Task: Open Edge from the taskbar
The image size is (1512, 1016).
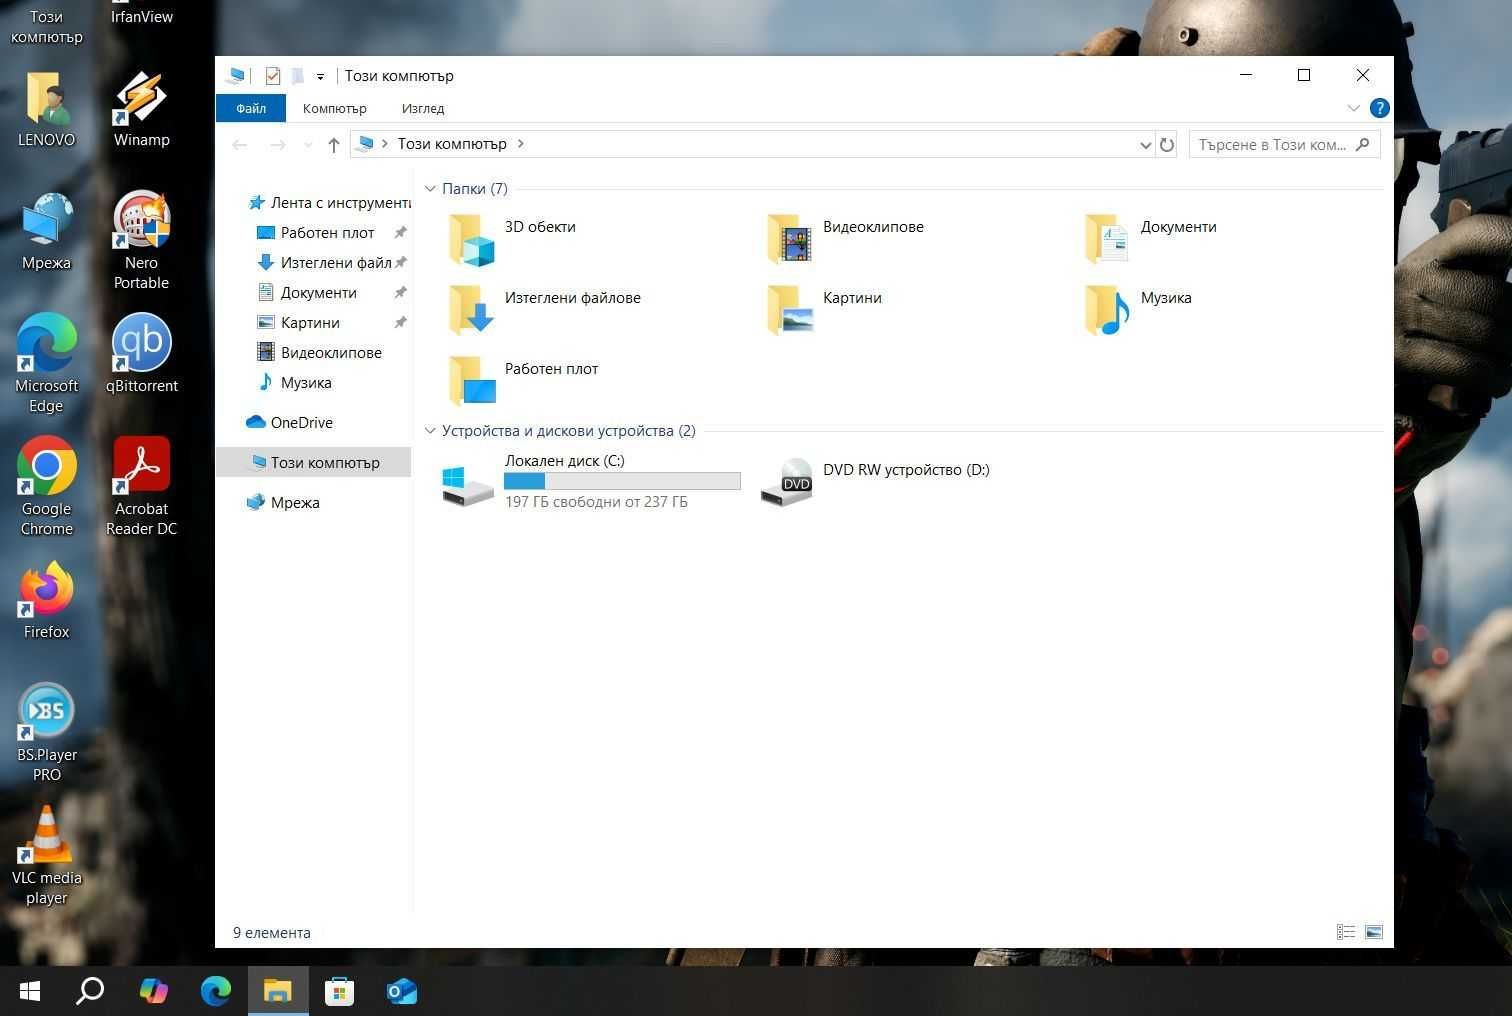Action: 215,991
